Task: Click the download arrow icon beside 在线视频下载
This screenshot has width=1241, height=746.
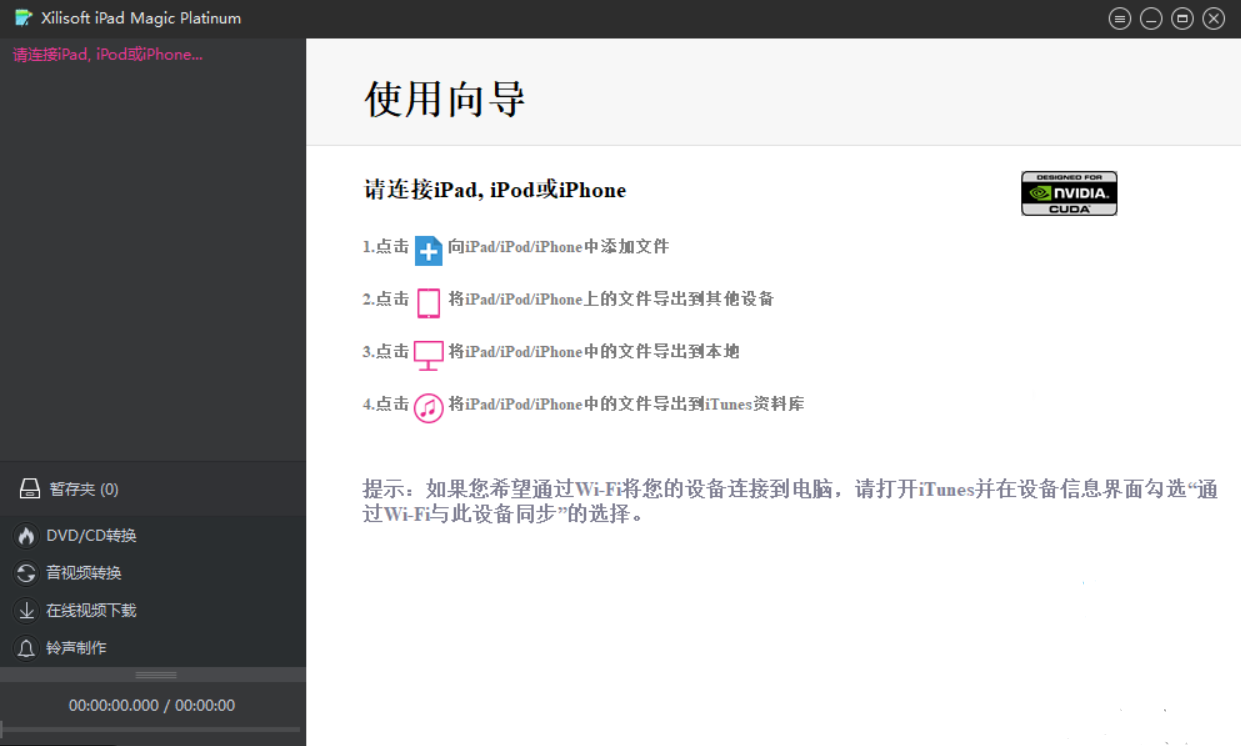Action: point(26,611)
